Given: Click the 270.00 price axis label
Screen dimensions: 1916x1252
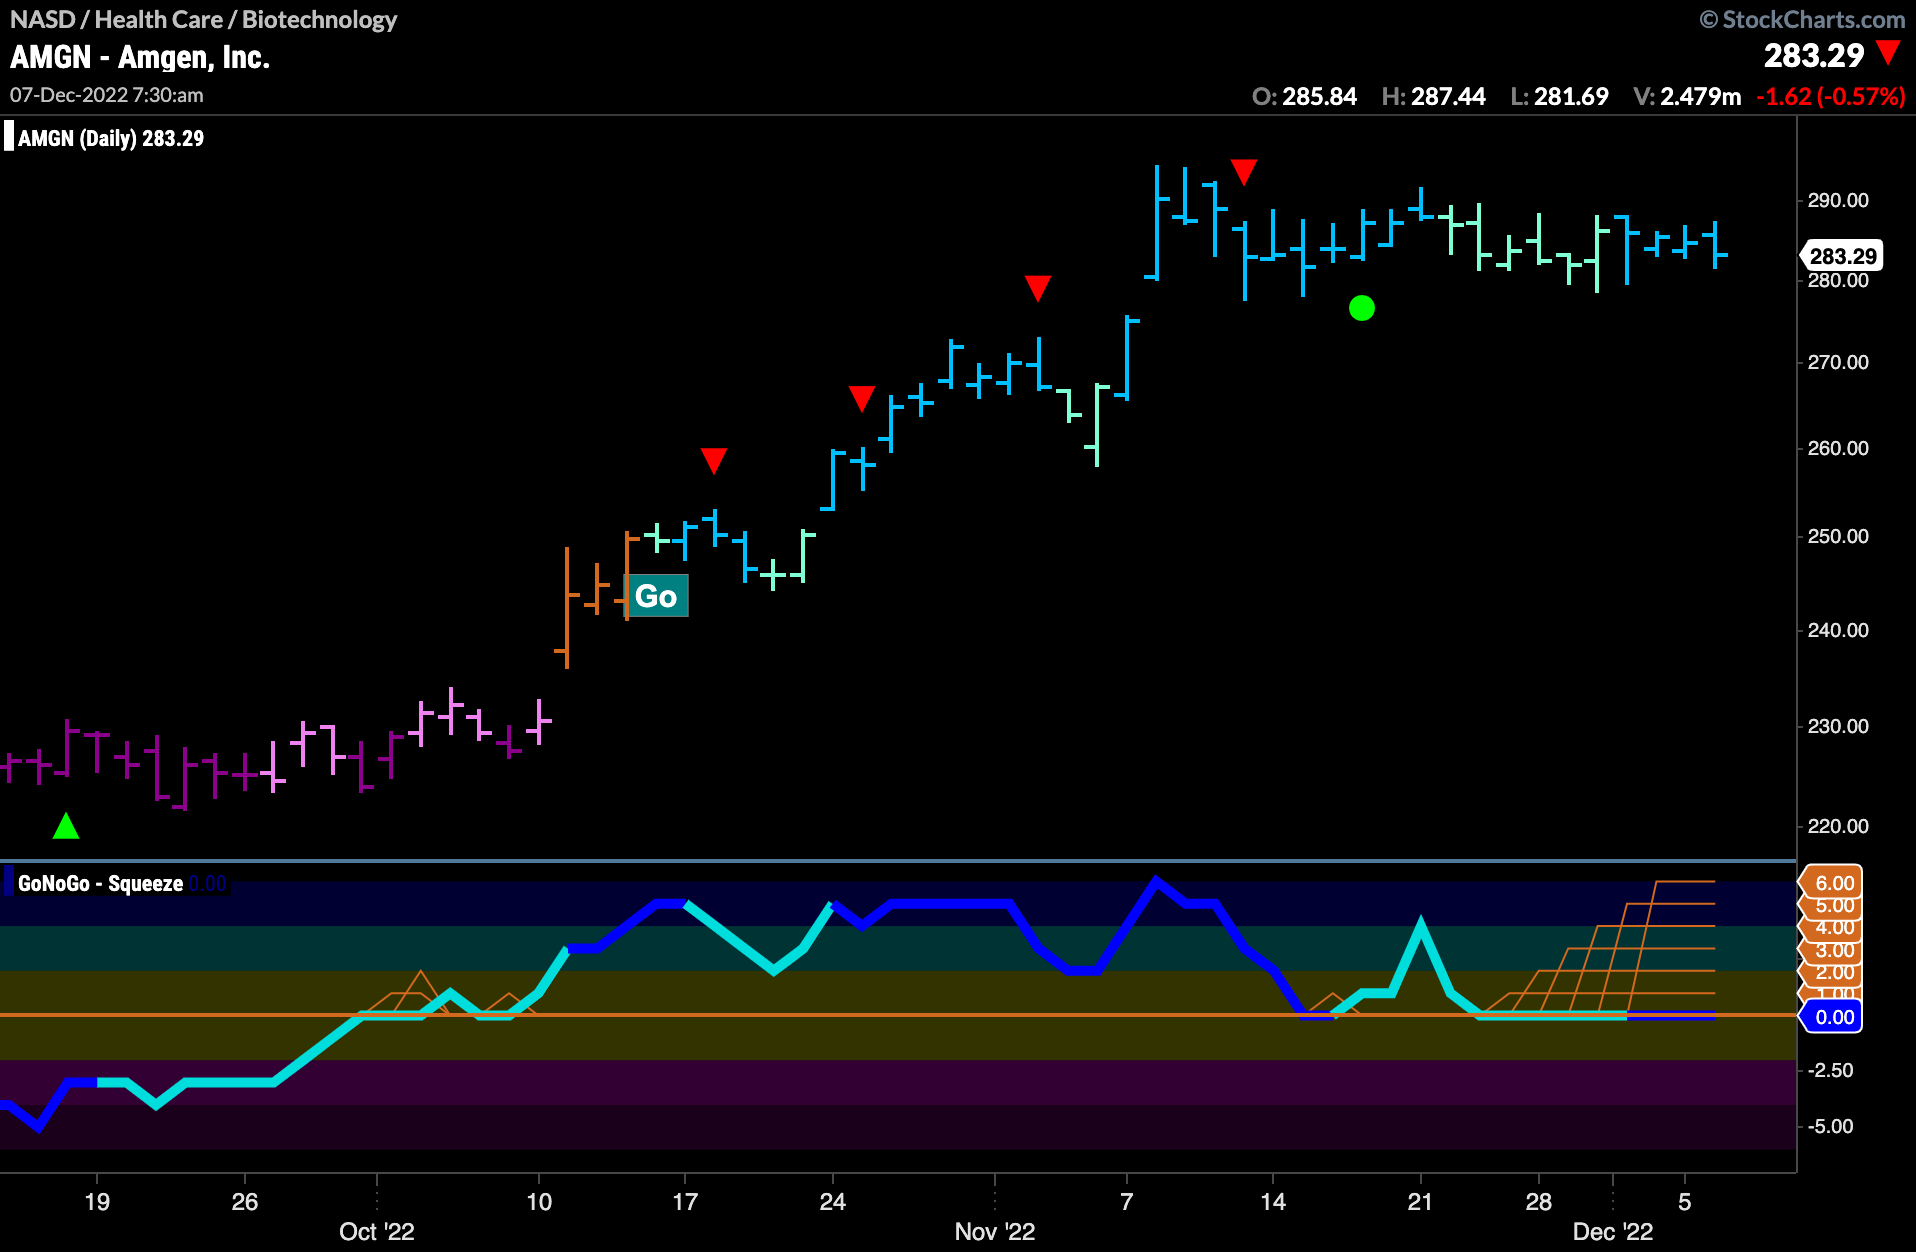Looking at the screenshot, I should (x=1838, y=362).
